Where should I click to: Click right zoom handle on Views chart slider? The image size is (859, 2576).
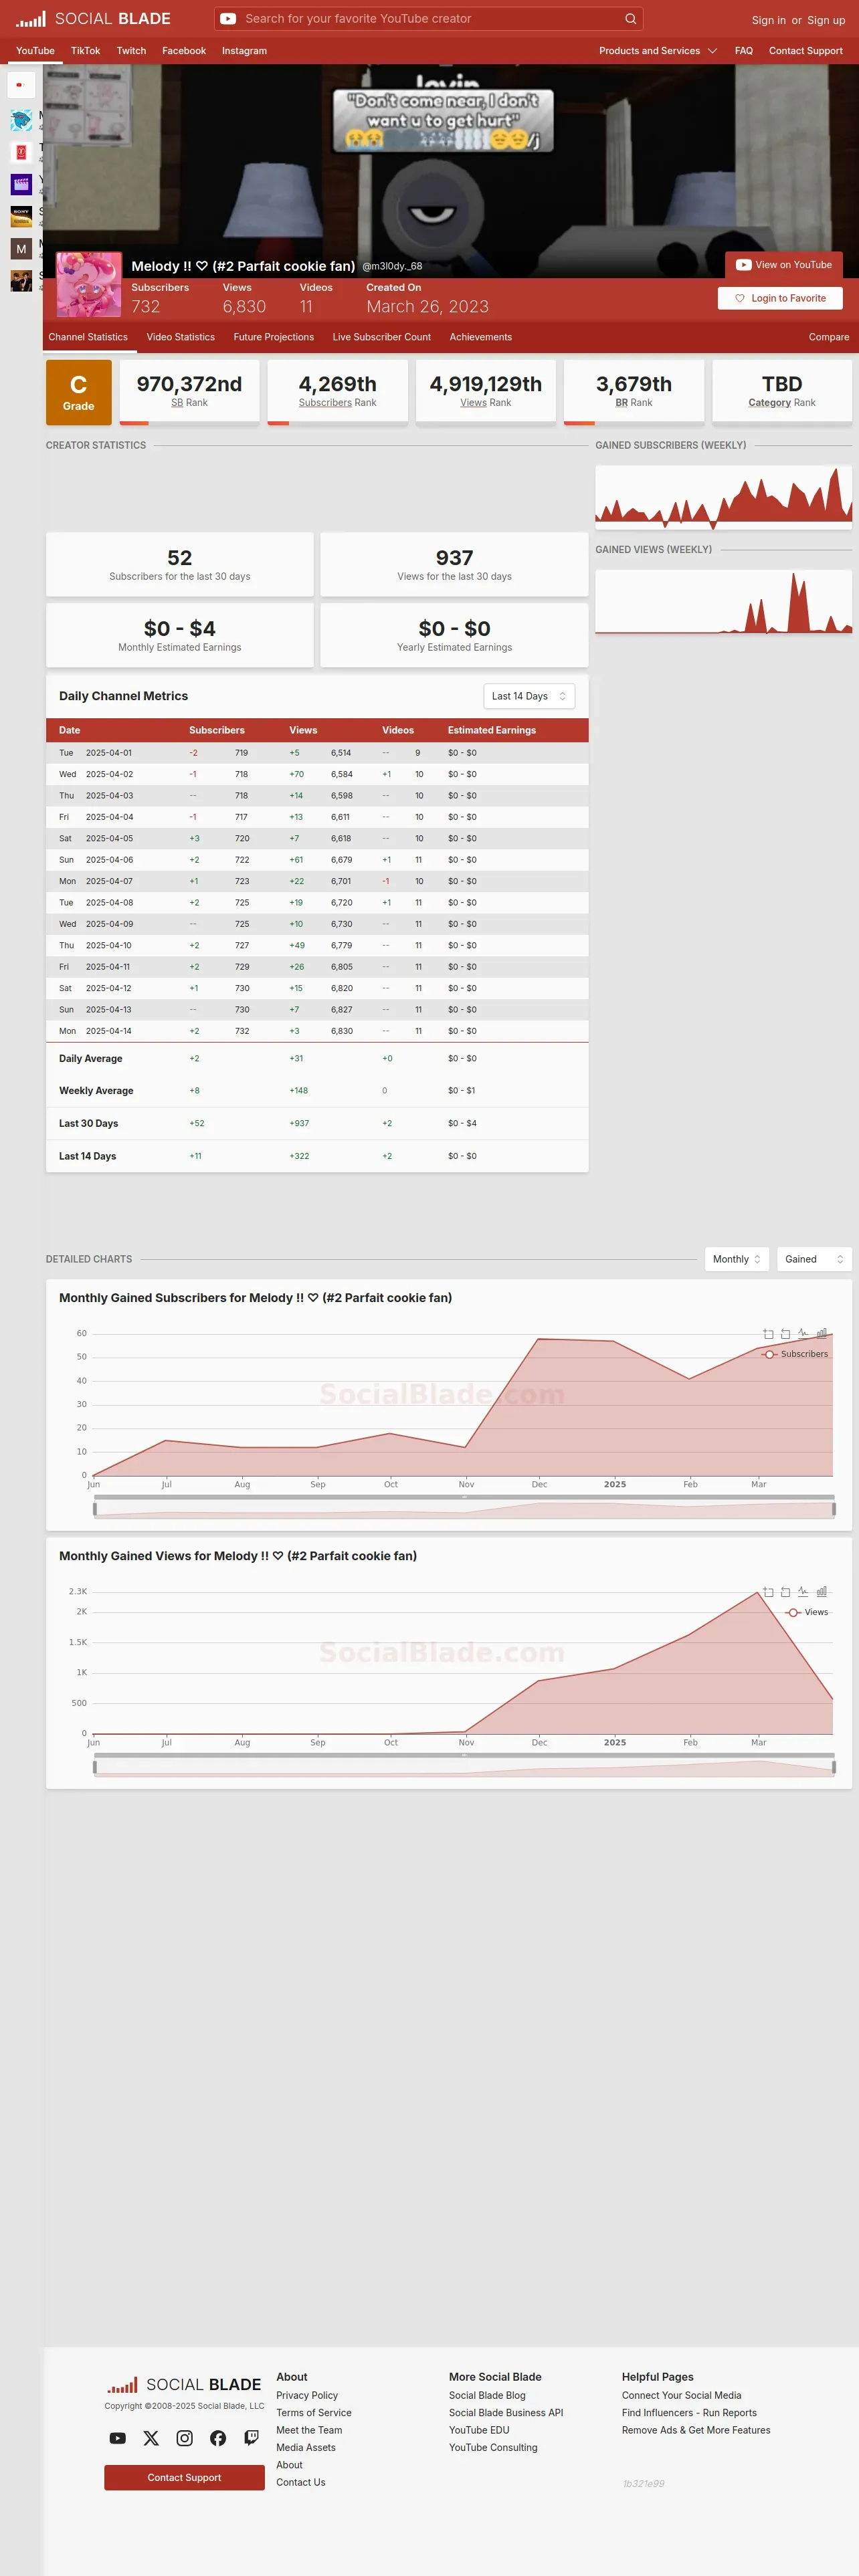[x=834, y=1767]
